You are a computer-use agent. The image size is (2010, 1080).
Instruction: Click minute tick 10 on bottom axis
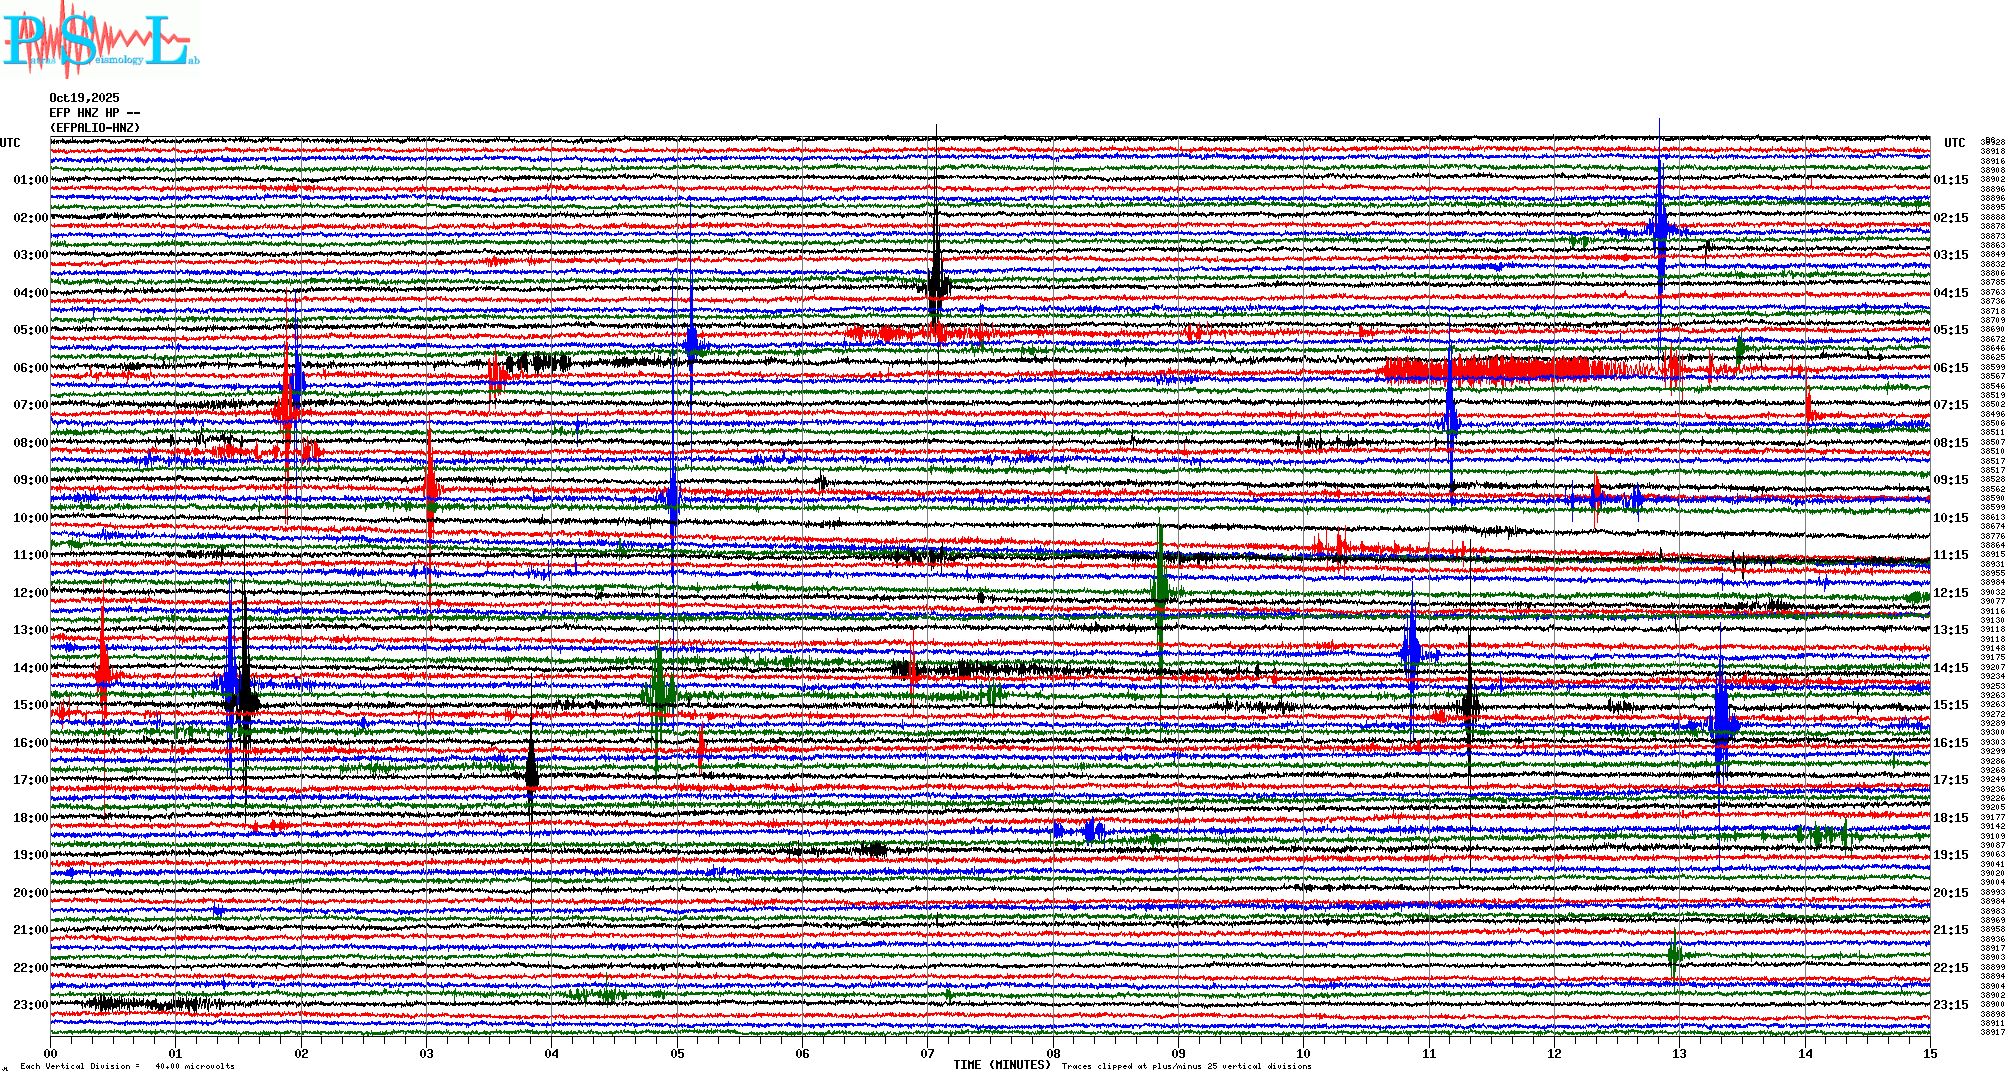[1303, 1054]
